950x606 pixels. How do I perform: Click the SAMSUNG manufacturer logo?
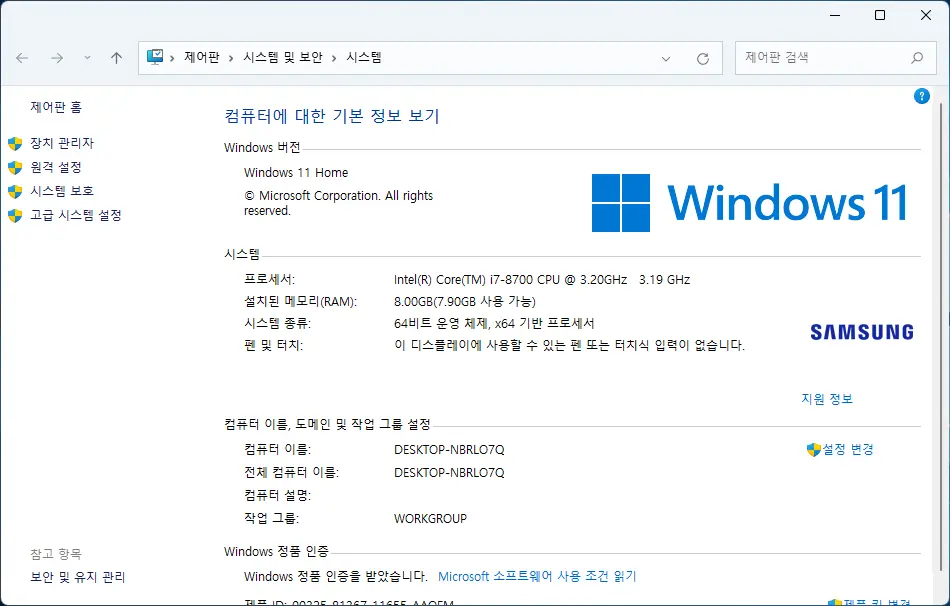click(x=862, y=332)
